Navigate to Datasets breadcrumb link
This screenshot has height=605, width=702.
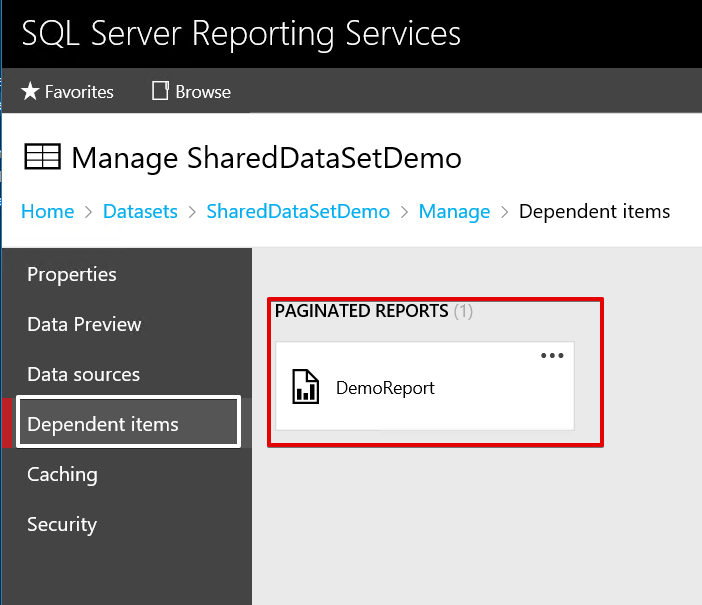click(140, 211)
